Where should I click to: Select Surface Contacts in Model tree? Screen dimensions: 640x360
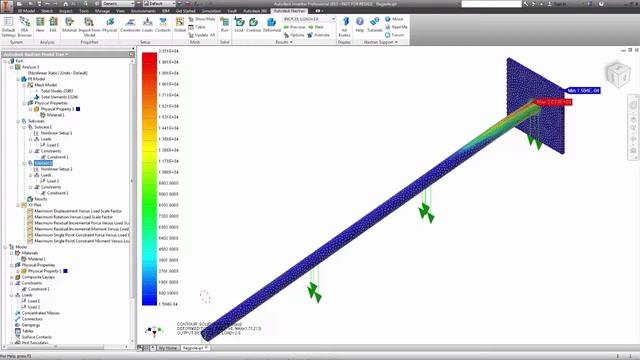tap(36, 337)
